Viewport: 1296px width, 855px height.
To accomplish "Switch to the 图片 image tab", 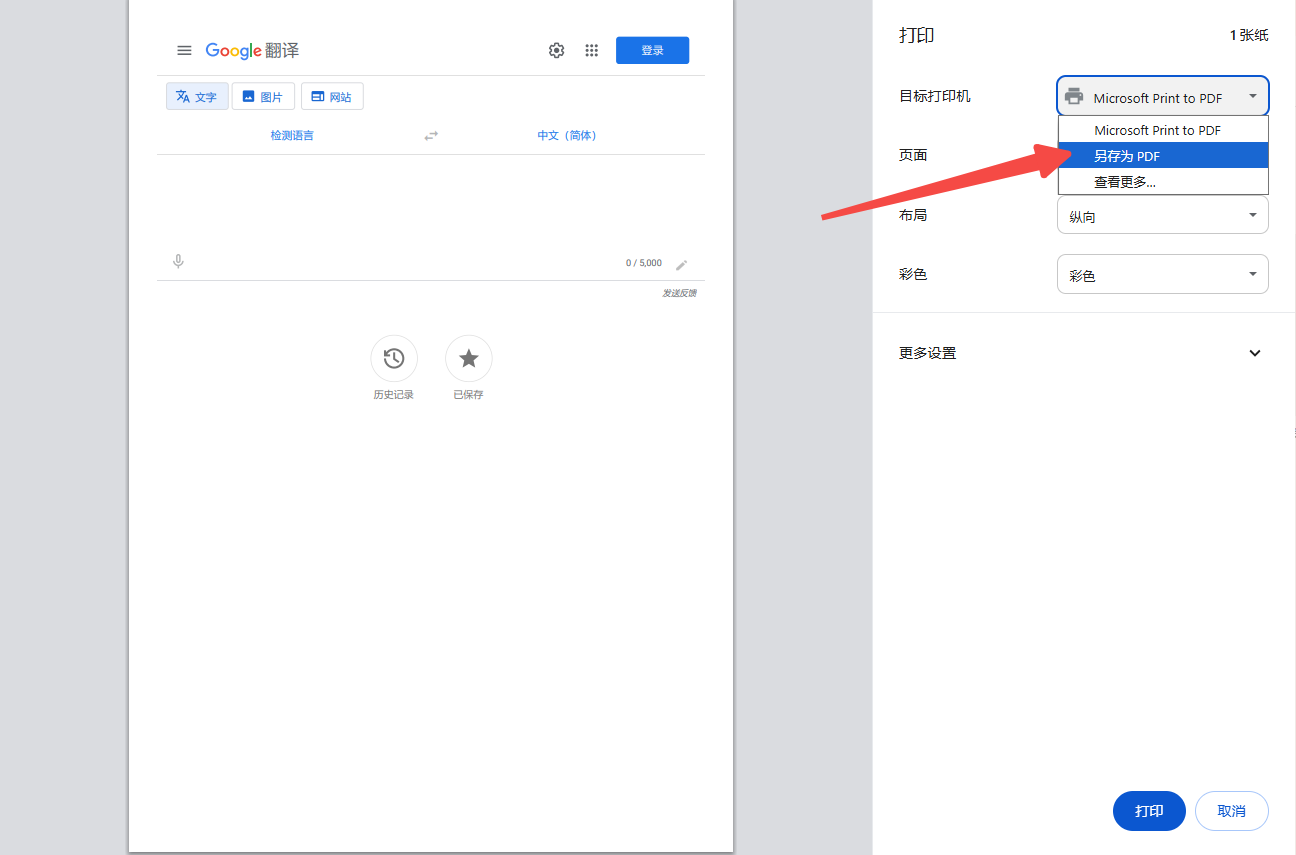I will click(263, 97).
